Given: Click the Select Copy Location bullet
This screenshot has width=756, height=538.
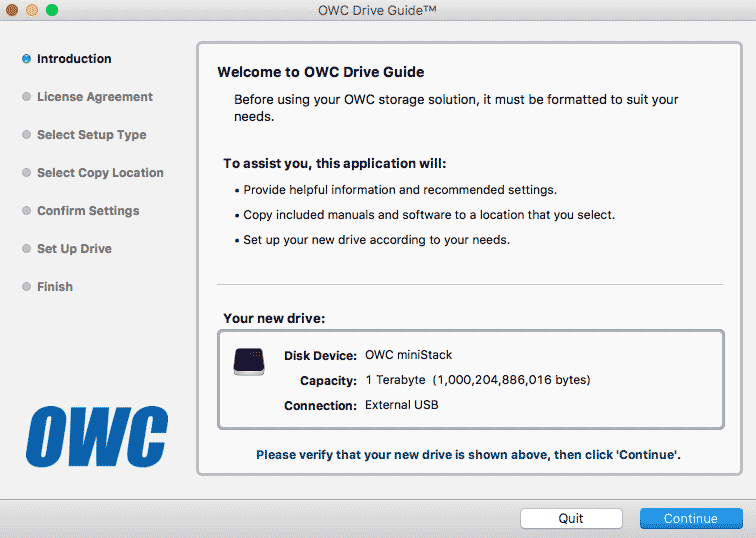Looking at the screenshot, I should click(x=26, y=173).
